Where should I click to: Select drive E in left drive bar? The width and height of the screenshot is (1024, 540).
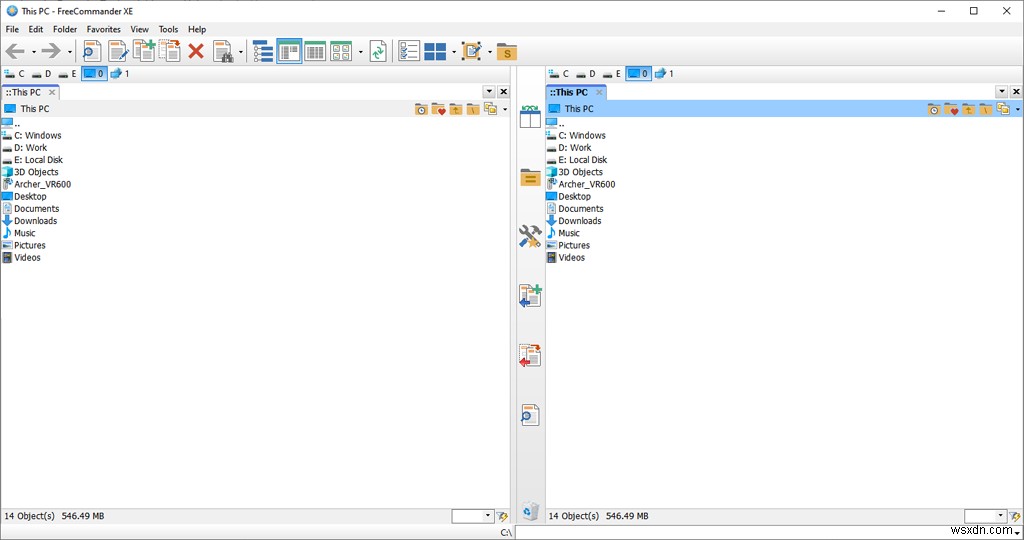point(67,74)
